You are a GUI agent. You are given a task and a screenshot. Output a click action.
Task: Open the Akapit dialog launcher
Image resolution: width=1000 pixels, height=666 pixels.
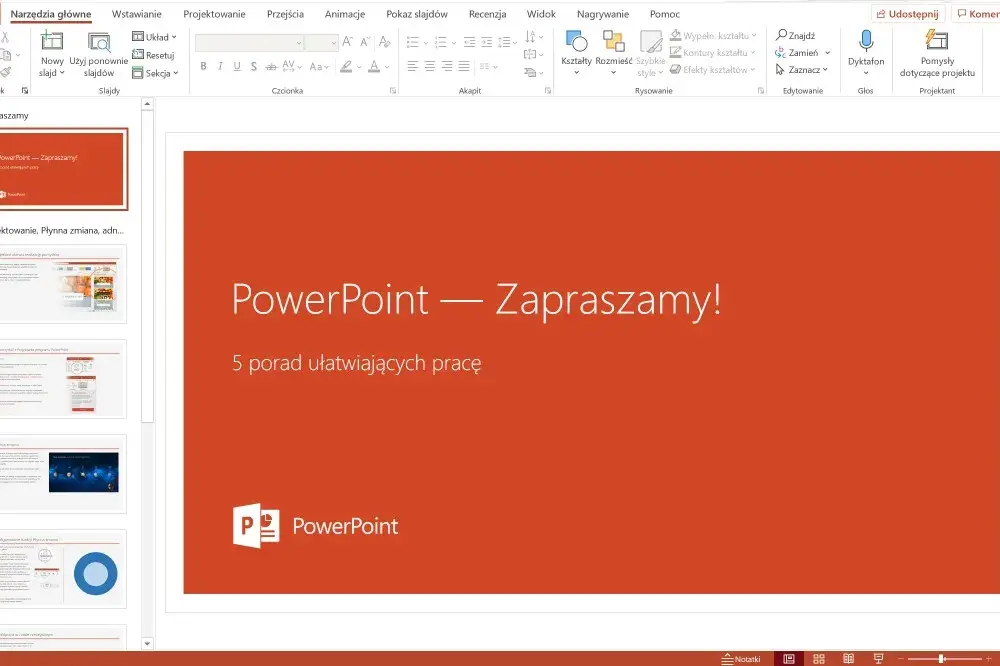point(548,91)
